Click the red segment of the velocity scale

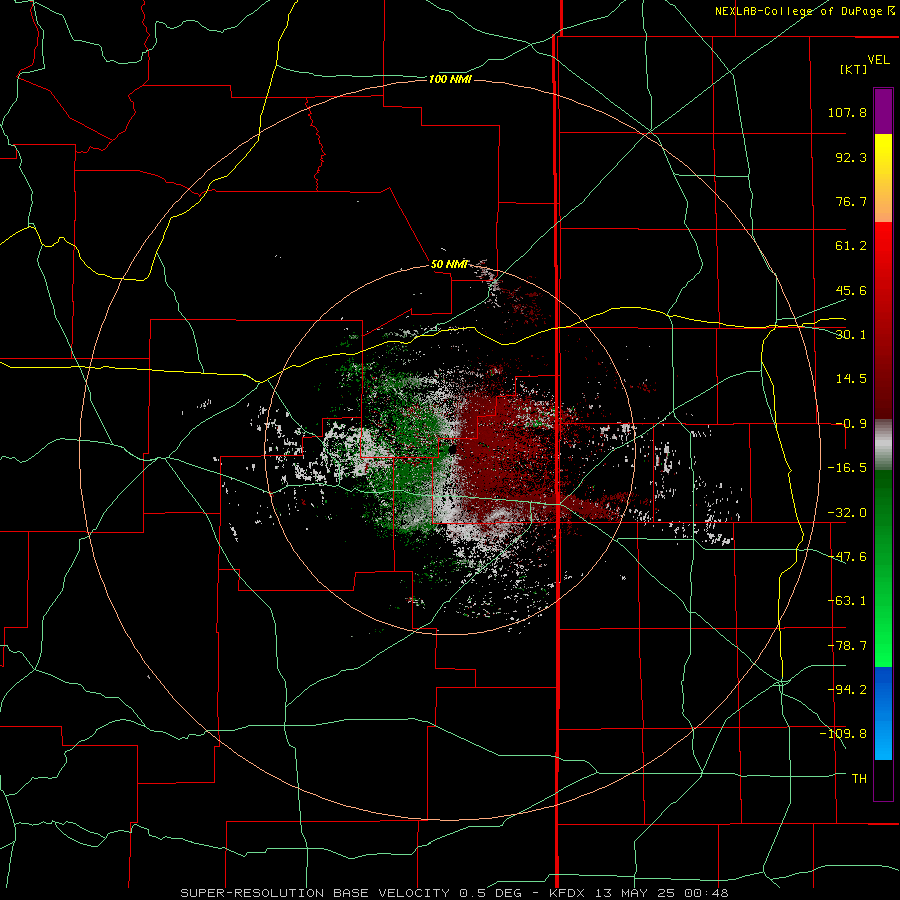pos(883,320)
